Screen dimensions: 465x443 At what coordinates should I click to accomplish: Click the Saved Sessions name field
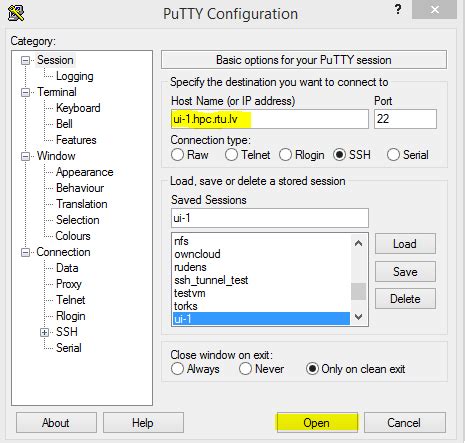pyautogui.click(x=270, y=218)
